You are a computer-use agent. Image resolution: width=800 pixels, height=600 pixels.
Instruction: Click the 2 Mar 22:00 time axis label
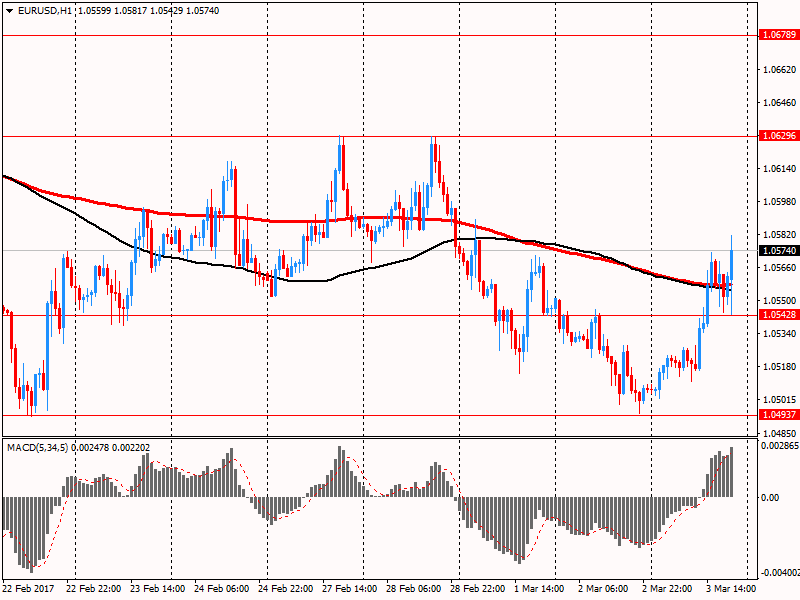[667, 589]
